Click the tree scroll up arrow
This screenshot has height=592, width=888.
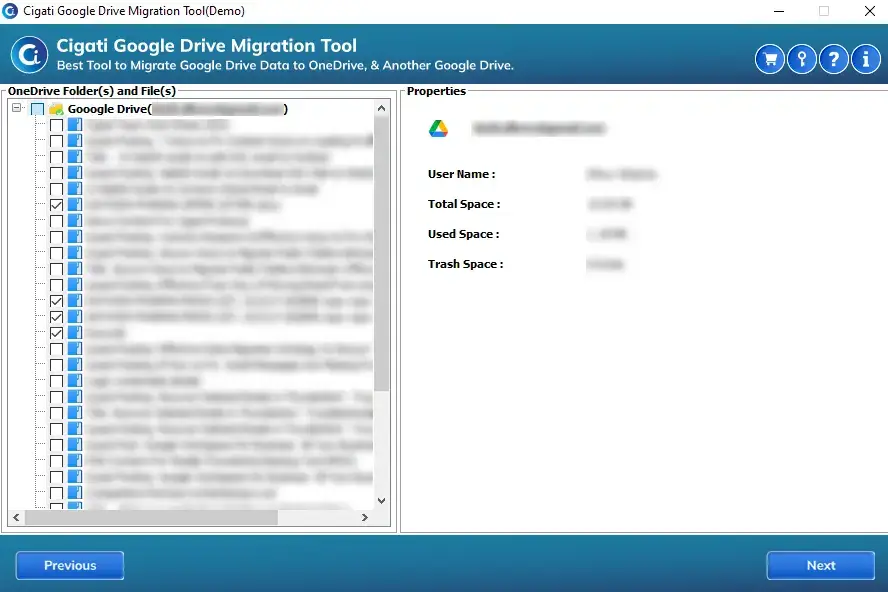pyautogui.click(x=382, y=108)
